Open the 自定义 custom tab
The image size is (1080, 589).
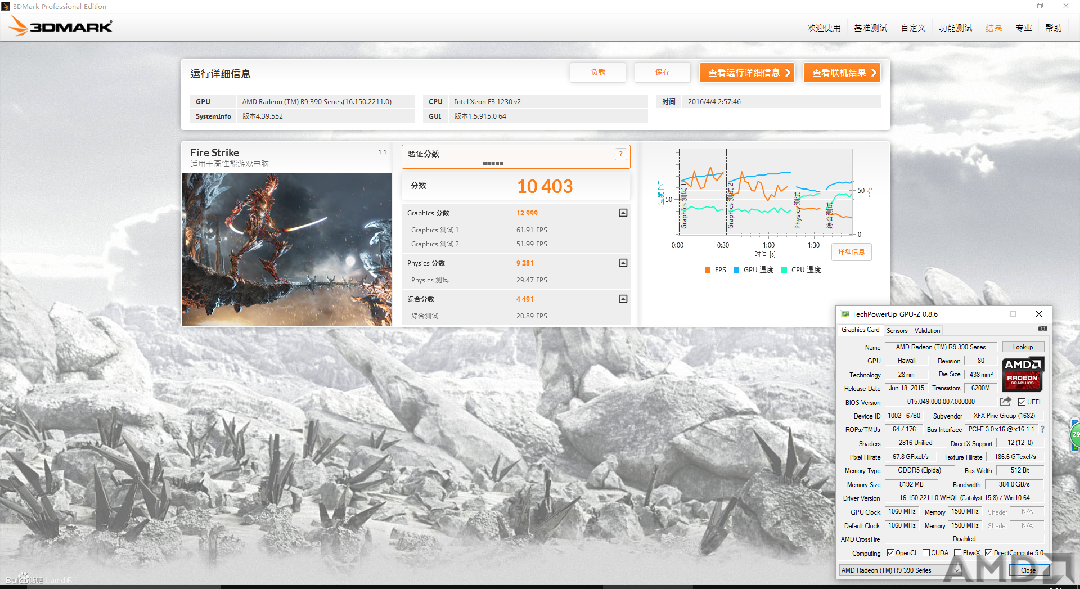[x=913, y=28]
